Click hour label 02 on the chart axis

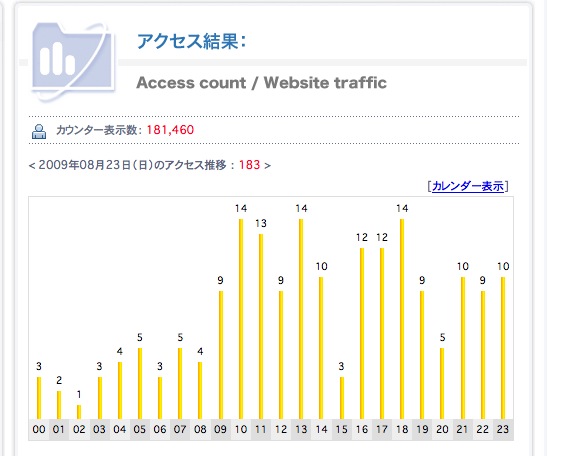click(79, 429)
